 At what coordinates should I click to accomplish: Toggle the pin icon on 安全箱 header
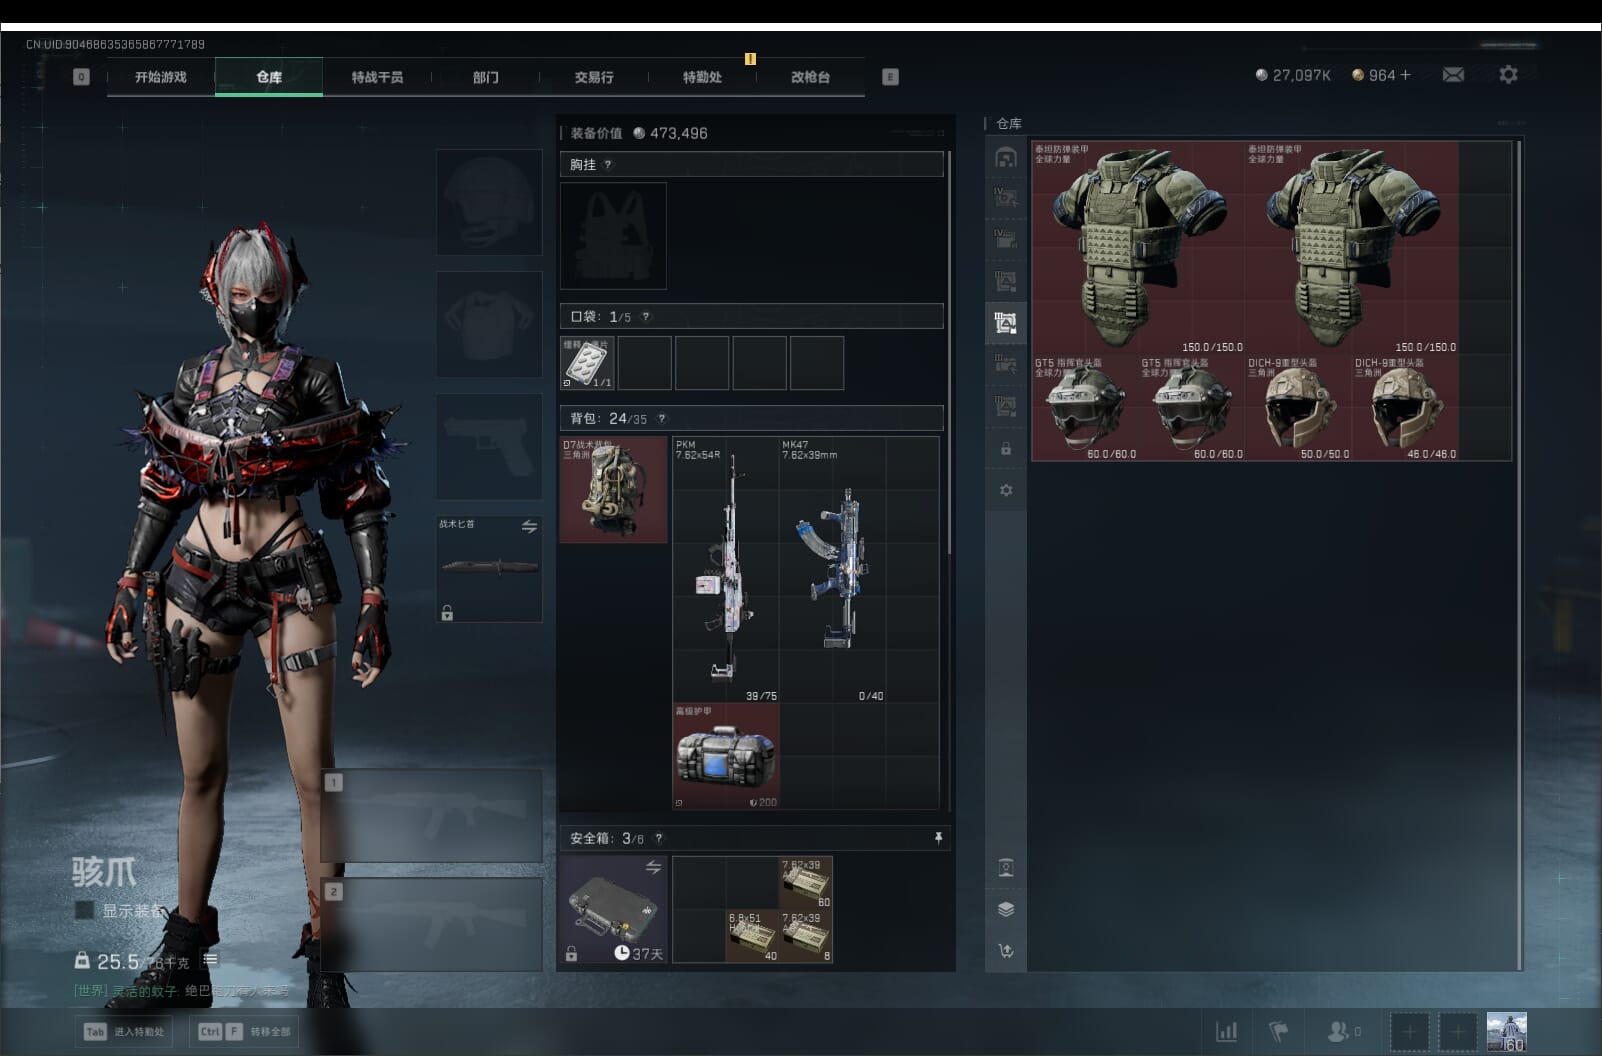(938, 838)
